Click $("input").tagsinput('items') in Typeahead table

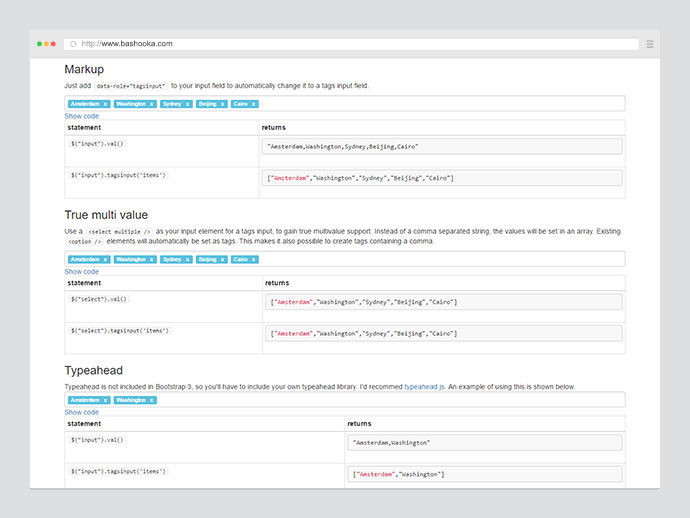[118, 472]
